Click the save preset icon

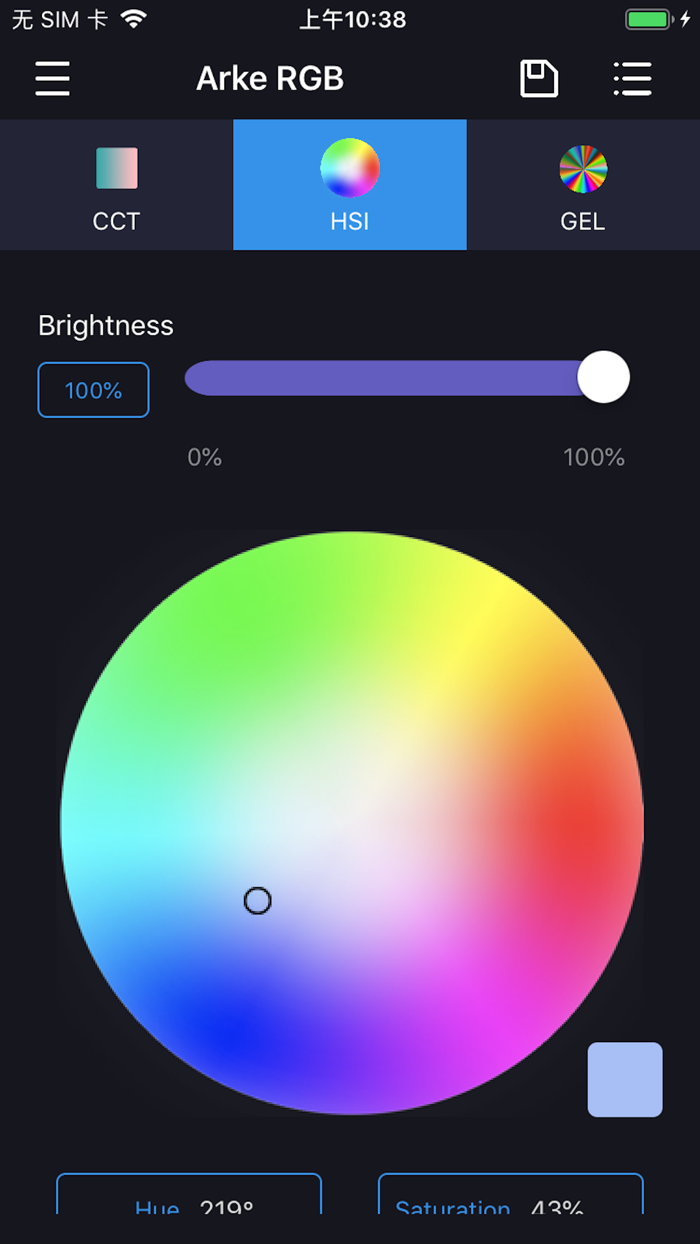[538, 78]
